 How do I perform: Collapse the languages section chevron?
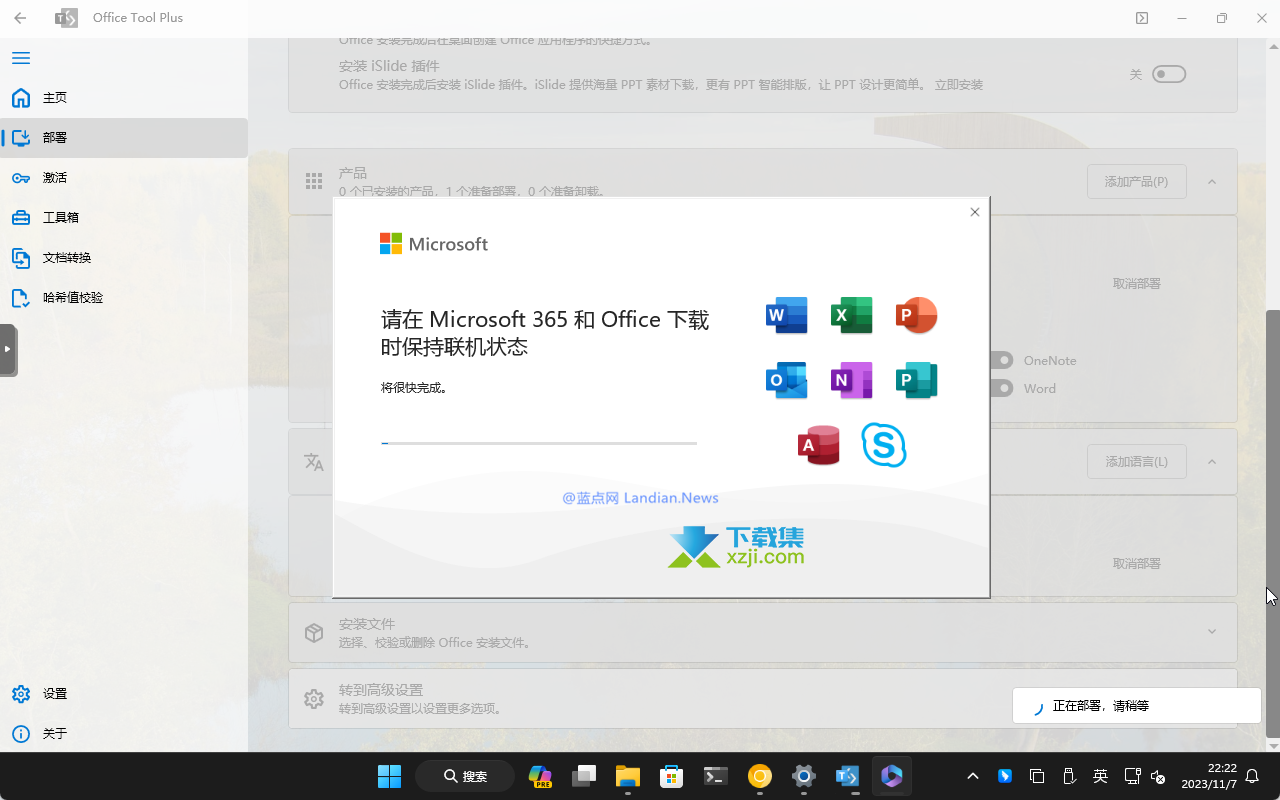click(1212, 462)
